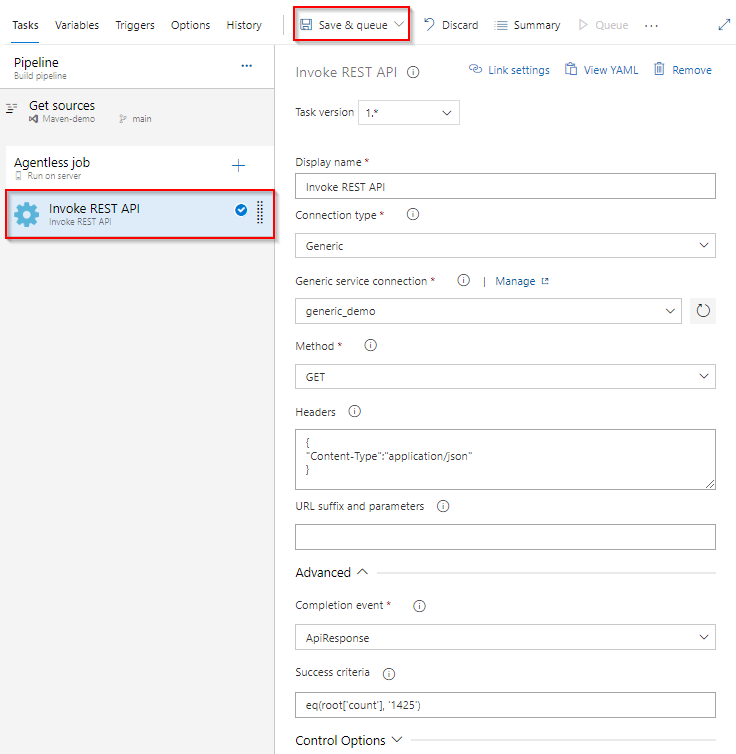Show Completion event info tooltip
Screen dimensions: 736x754
[419, 606]
